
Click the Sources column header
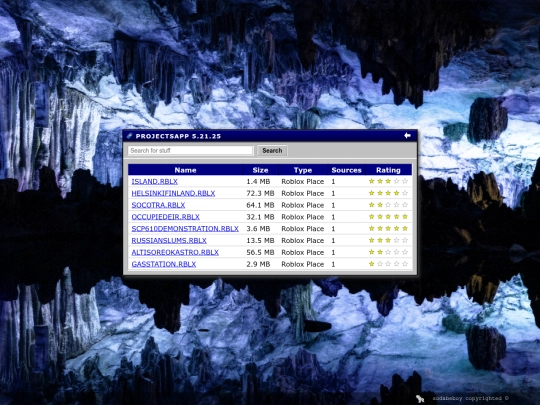coord(346,170)
